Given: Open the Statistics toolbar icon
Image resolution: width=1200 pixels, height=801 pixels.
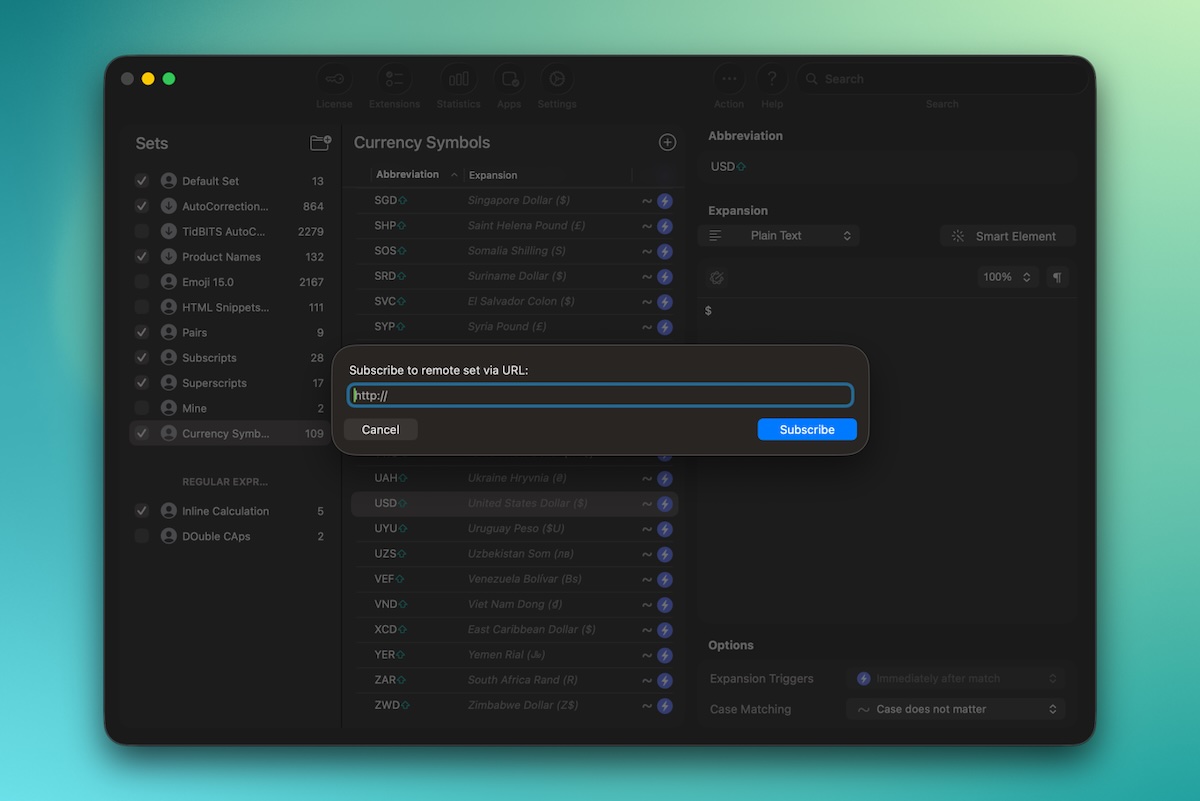Looking at the screenshot, I should [458, 80].
